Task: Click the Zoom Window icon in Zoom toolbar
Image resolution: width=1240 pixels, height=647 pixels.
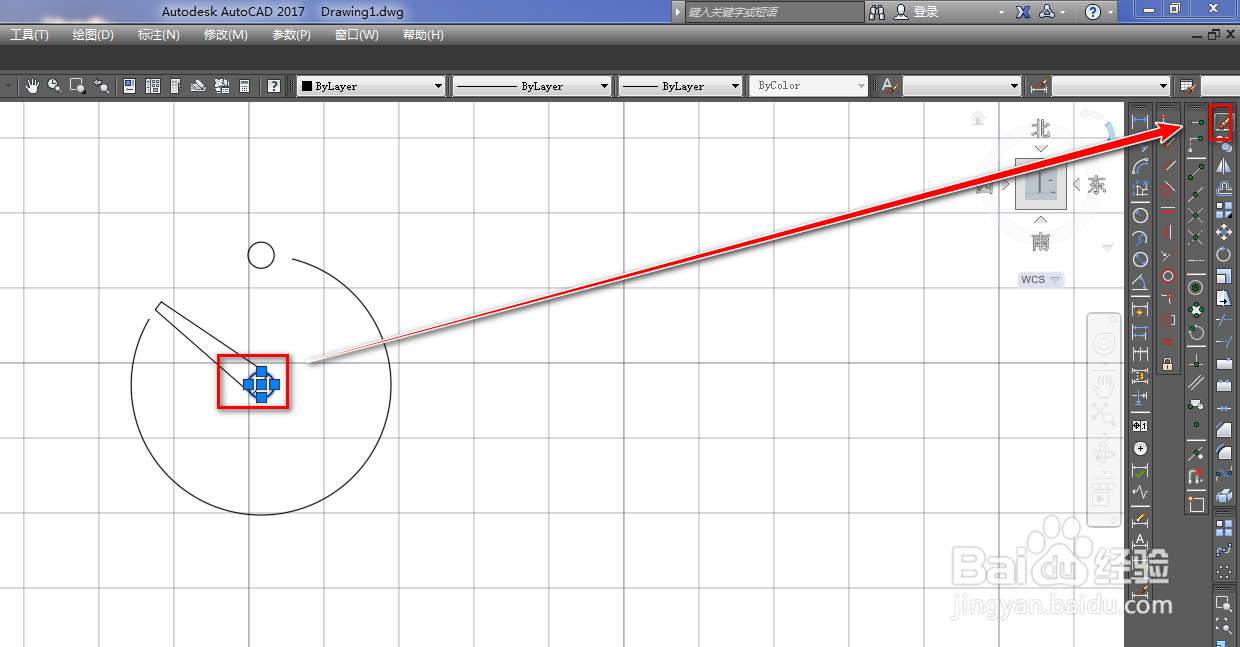Action: pyautogui.click(x=1223, y=603)
